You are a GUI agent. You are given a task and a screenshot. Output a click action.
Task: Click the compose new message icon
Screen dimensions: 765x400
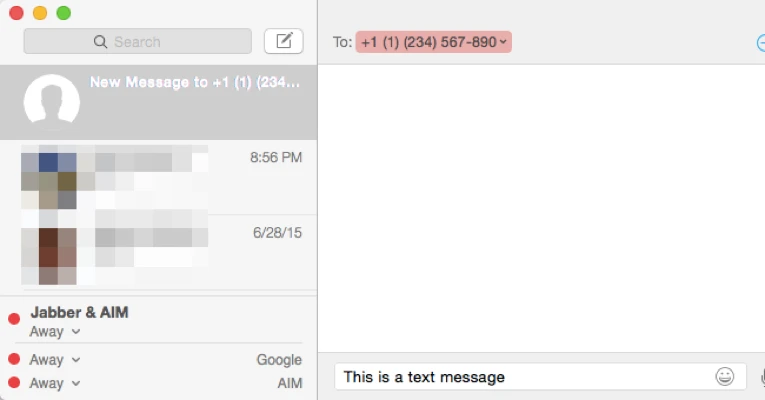pos(283,41)
